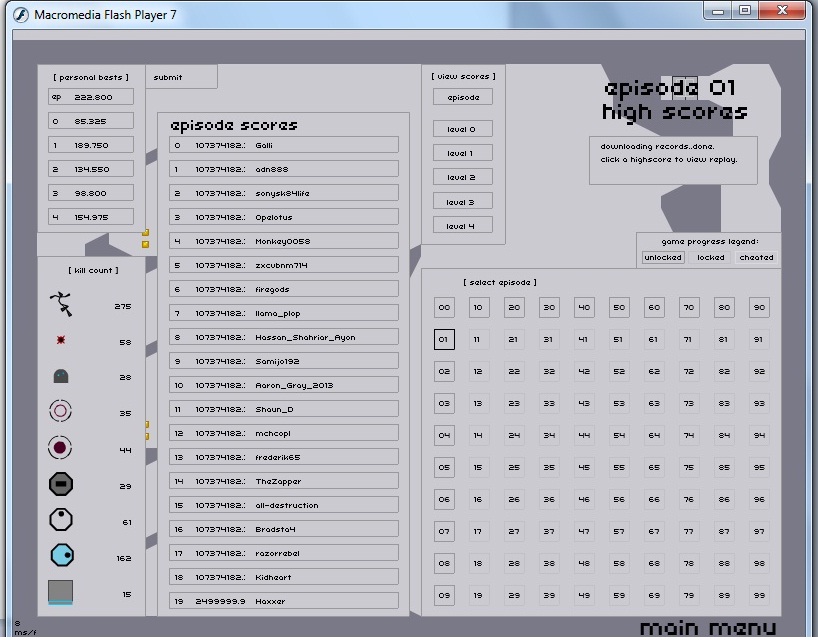818x640 pixels.
Task: Click the pink ring turret icon
Action: coord(61,410)
